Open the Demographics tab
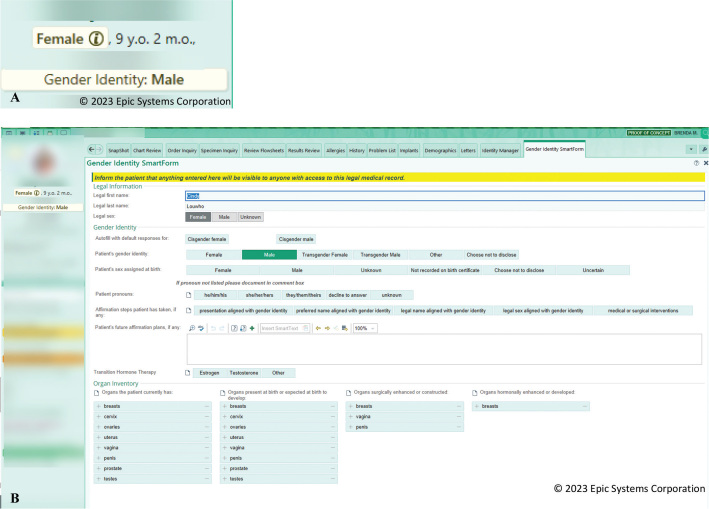709x509 pixels. [x=440, y=151]
